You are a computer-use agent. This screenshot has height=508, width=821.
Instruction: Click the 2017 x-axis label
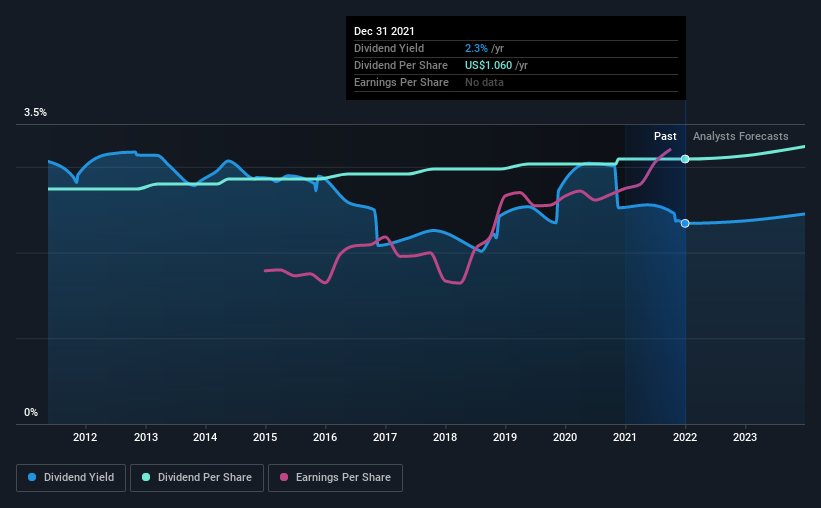pyautogui.click(x=385, y=437)
